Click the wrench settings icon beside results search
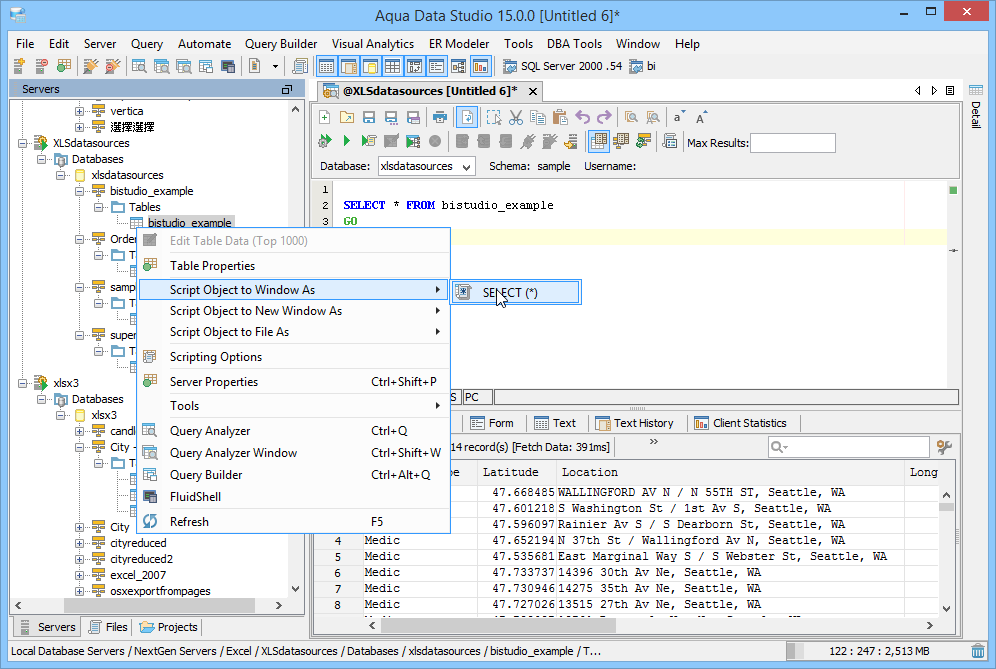Screen dimensions: 996x669 (945, 447)
